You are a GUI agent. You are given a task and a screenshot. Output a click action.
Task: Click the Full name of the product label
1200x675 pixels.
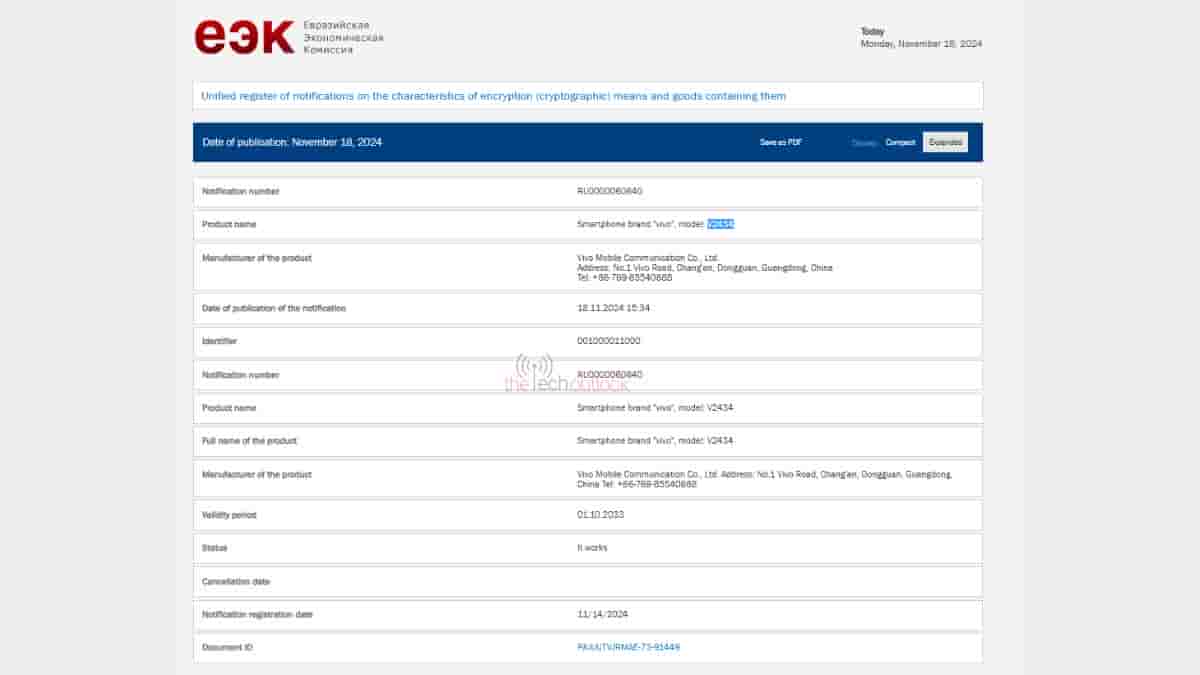point(249,441)
